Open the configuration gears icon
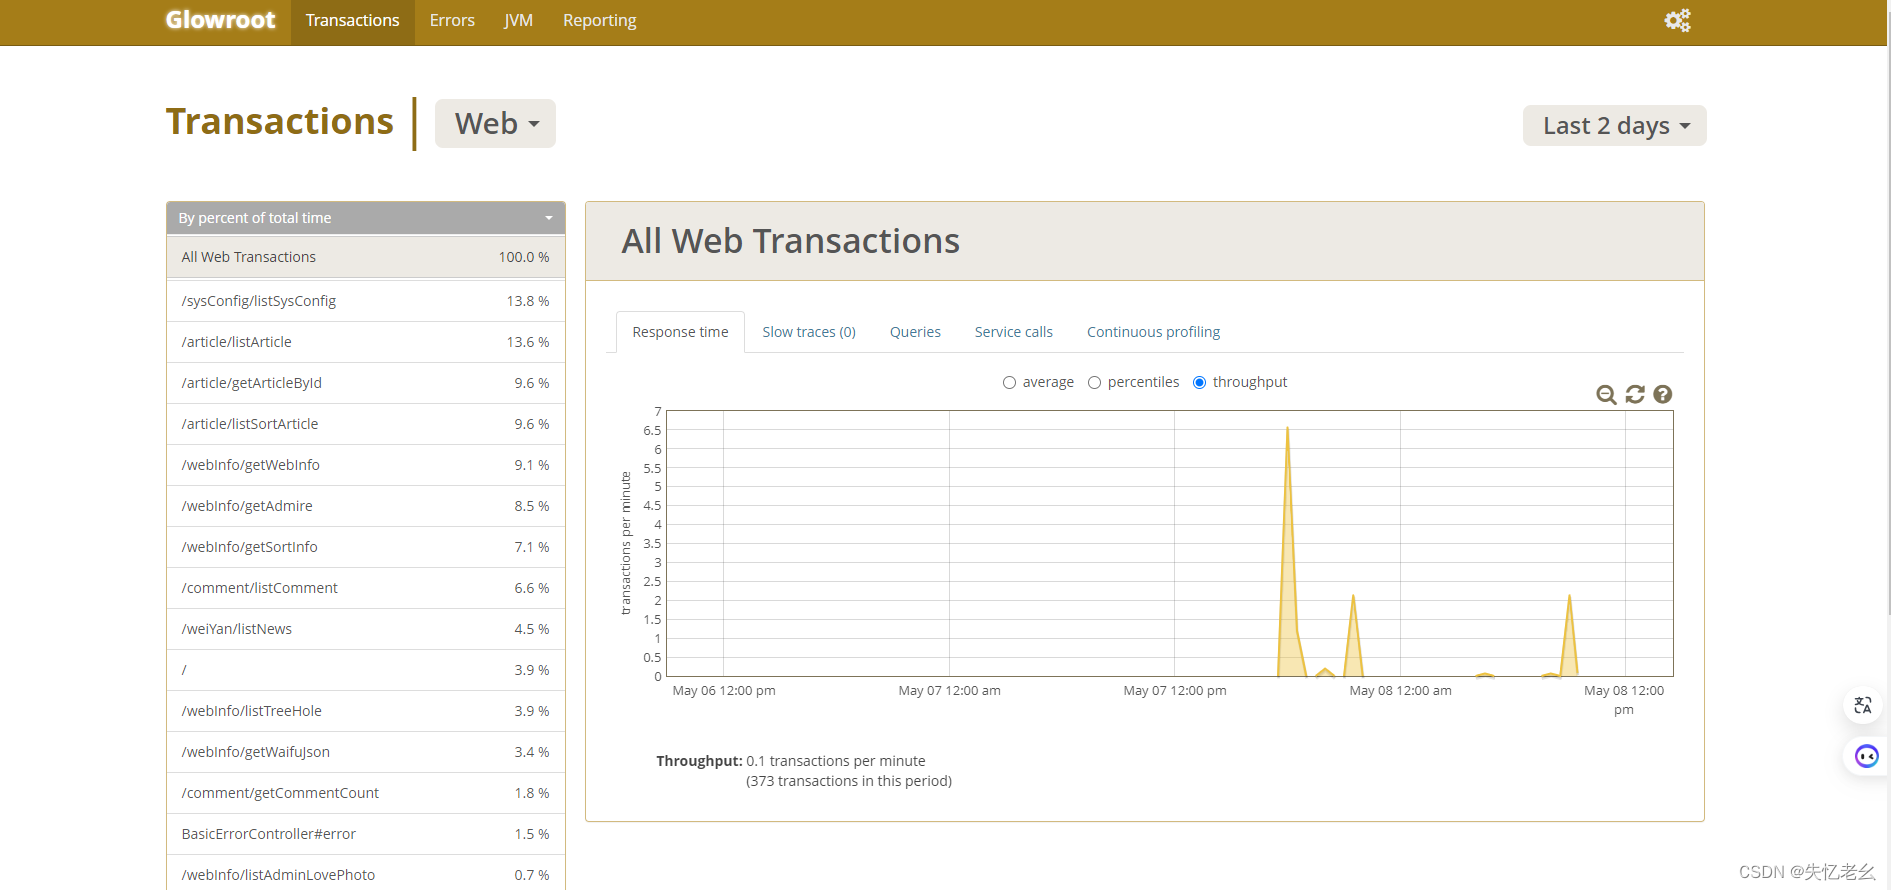Image resolution: width=1891 pixels, height=890 pixels. tap(1677, 20)
